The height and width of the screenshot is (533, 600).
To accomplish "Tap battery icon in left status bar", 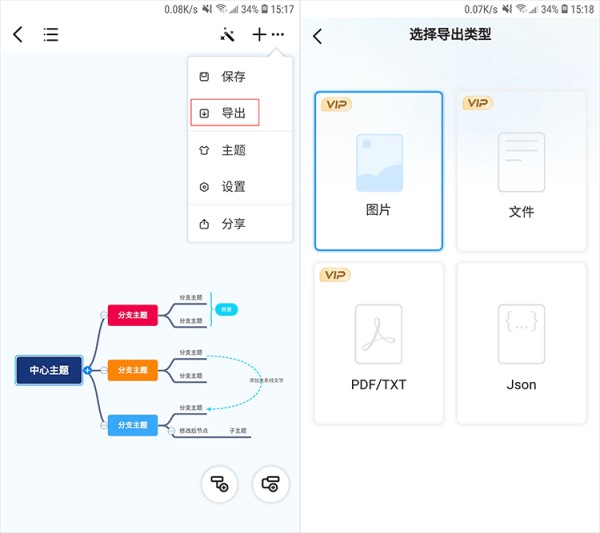I will [x=264, y=9].
